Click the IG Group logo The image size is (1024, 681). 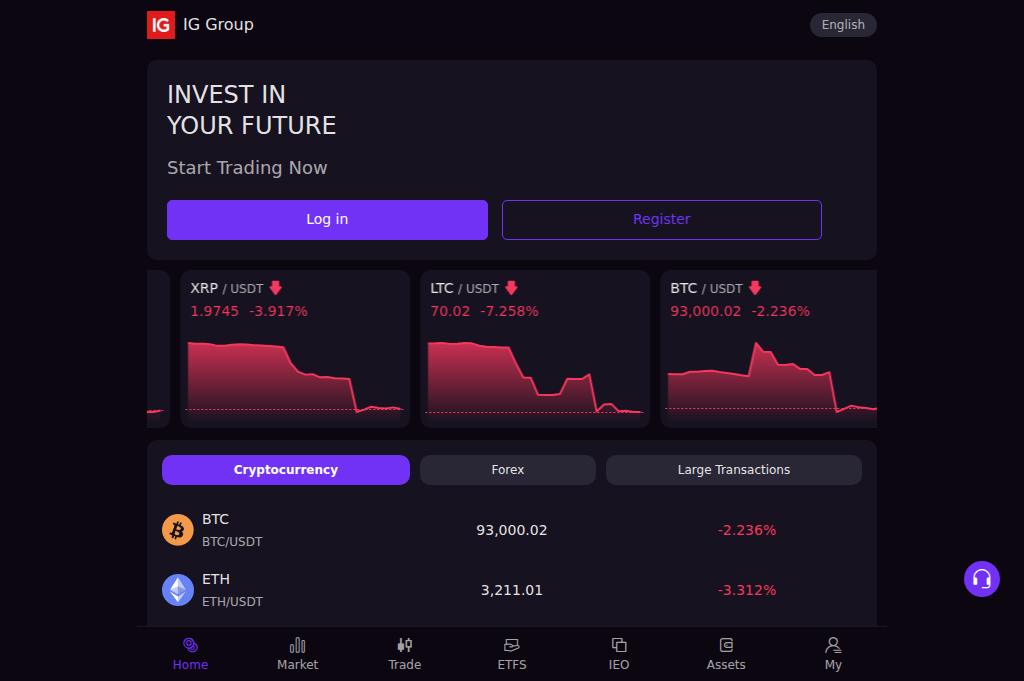(160, 24)
